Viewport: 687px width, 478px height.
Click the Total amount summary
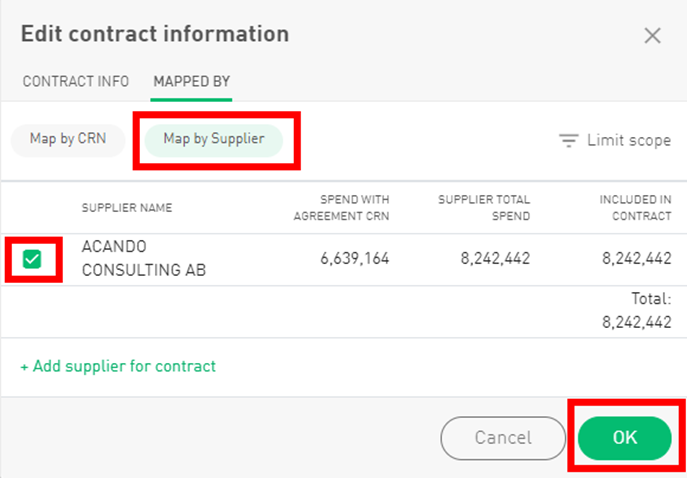636,313
